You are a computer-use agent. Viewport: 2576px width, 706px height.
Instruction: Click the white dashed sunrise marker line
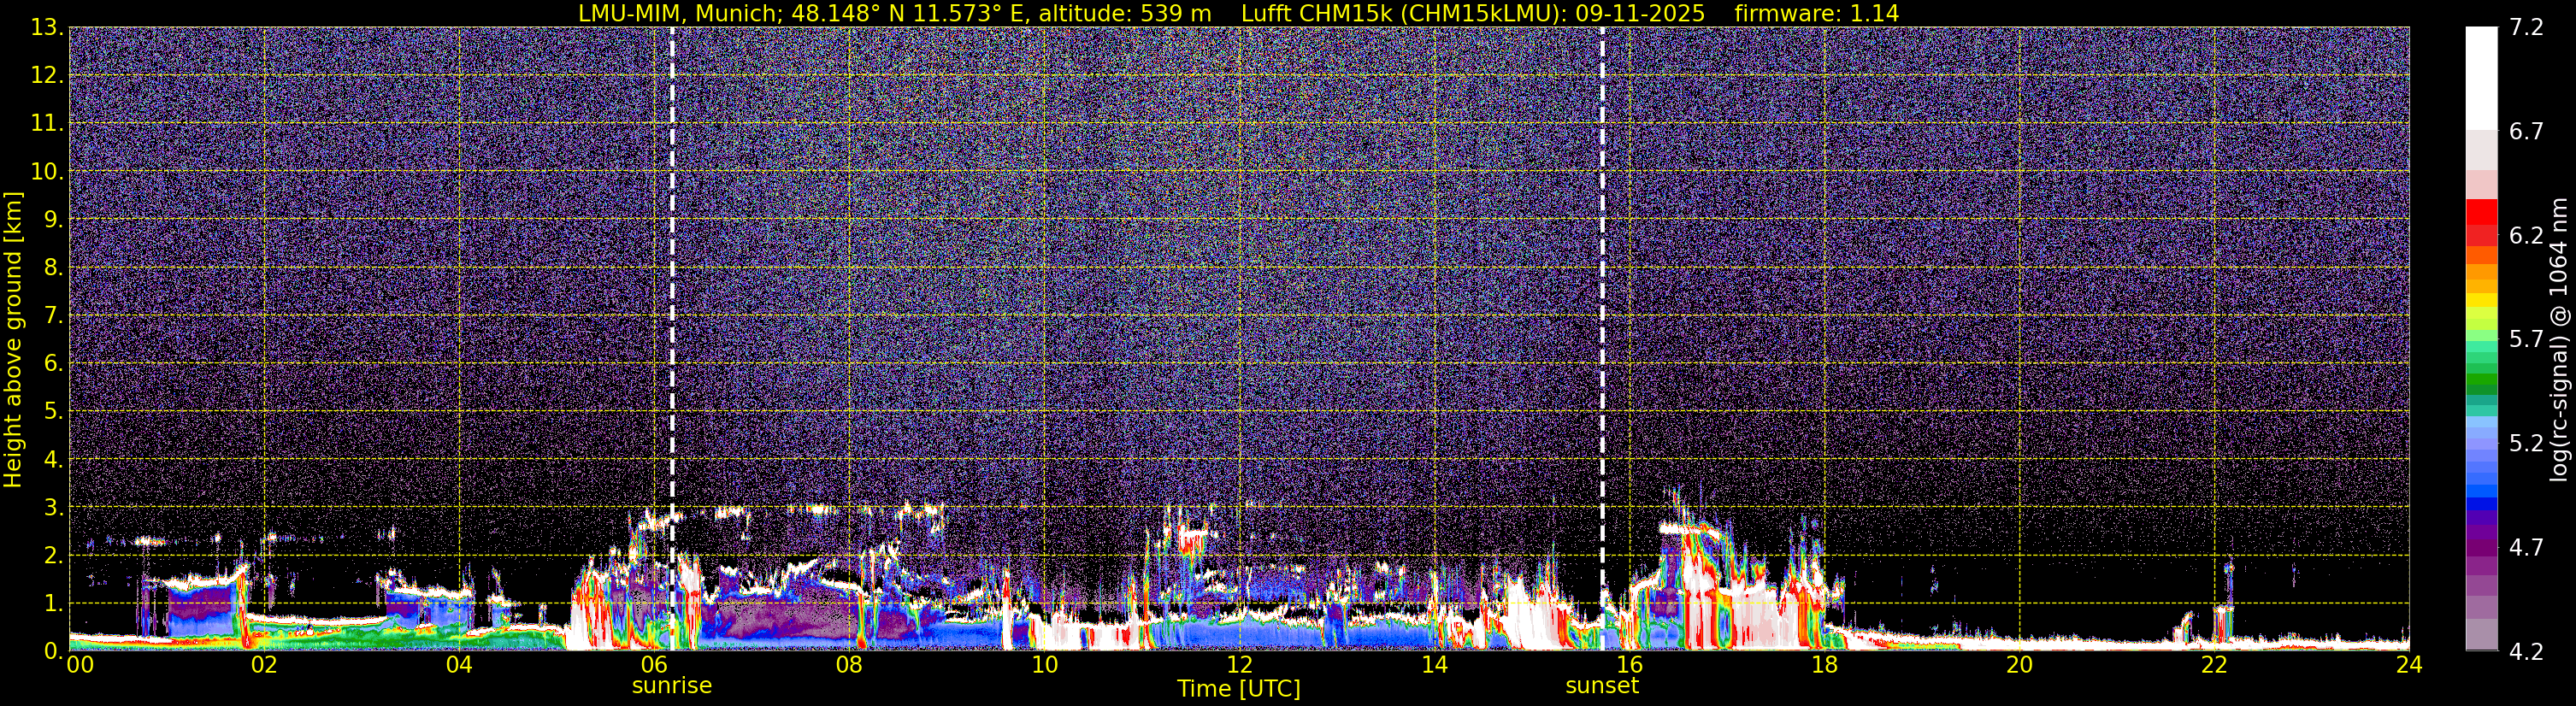(672, 339)
